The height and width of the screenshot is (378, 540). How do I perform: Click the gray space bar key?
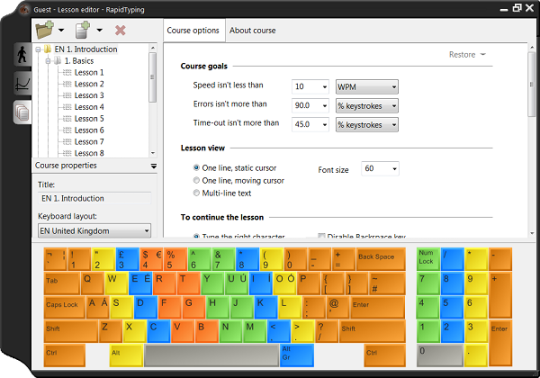211,355
